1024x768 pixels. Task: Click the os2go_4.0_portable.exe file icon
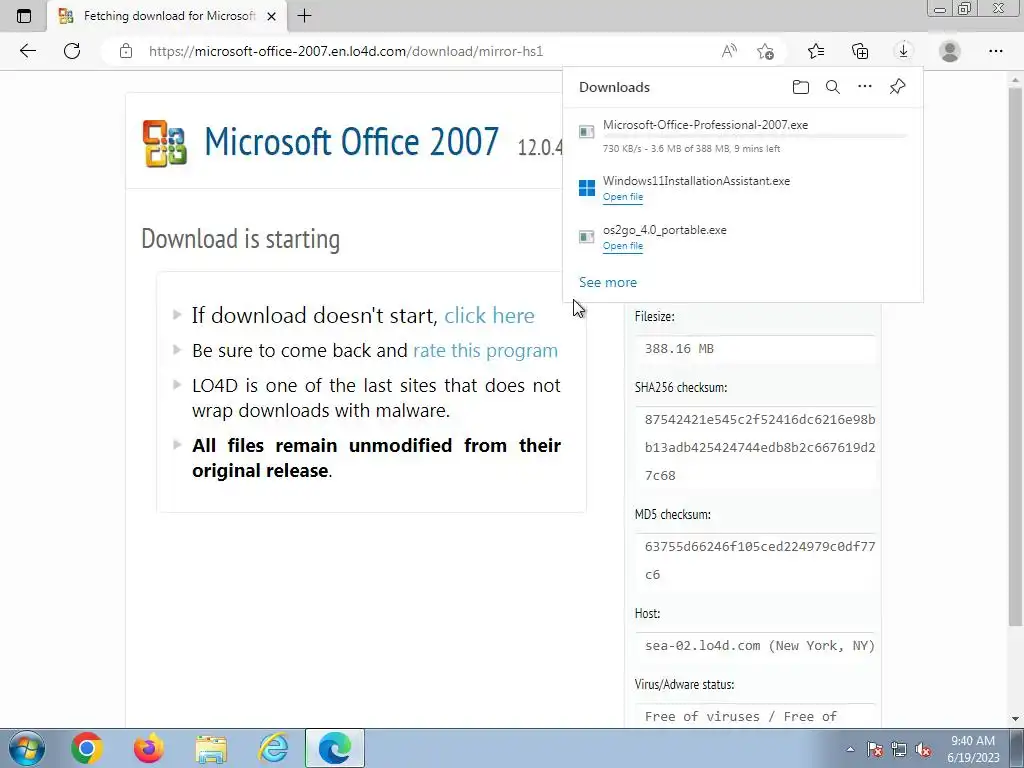tap(586, 236)
